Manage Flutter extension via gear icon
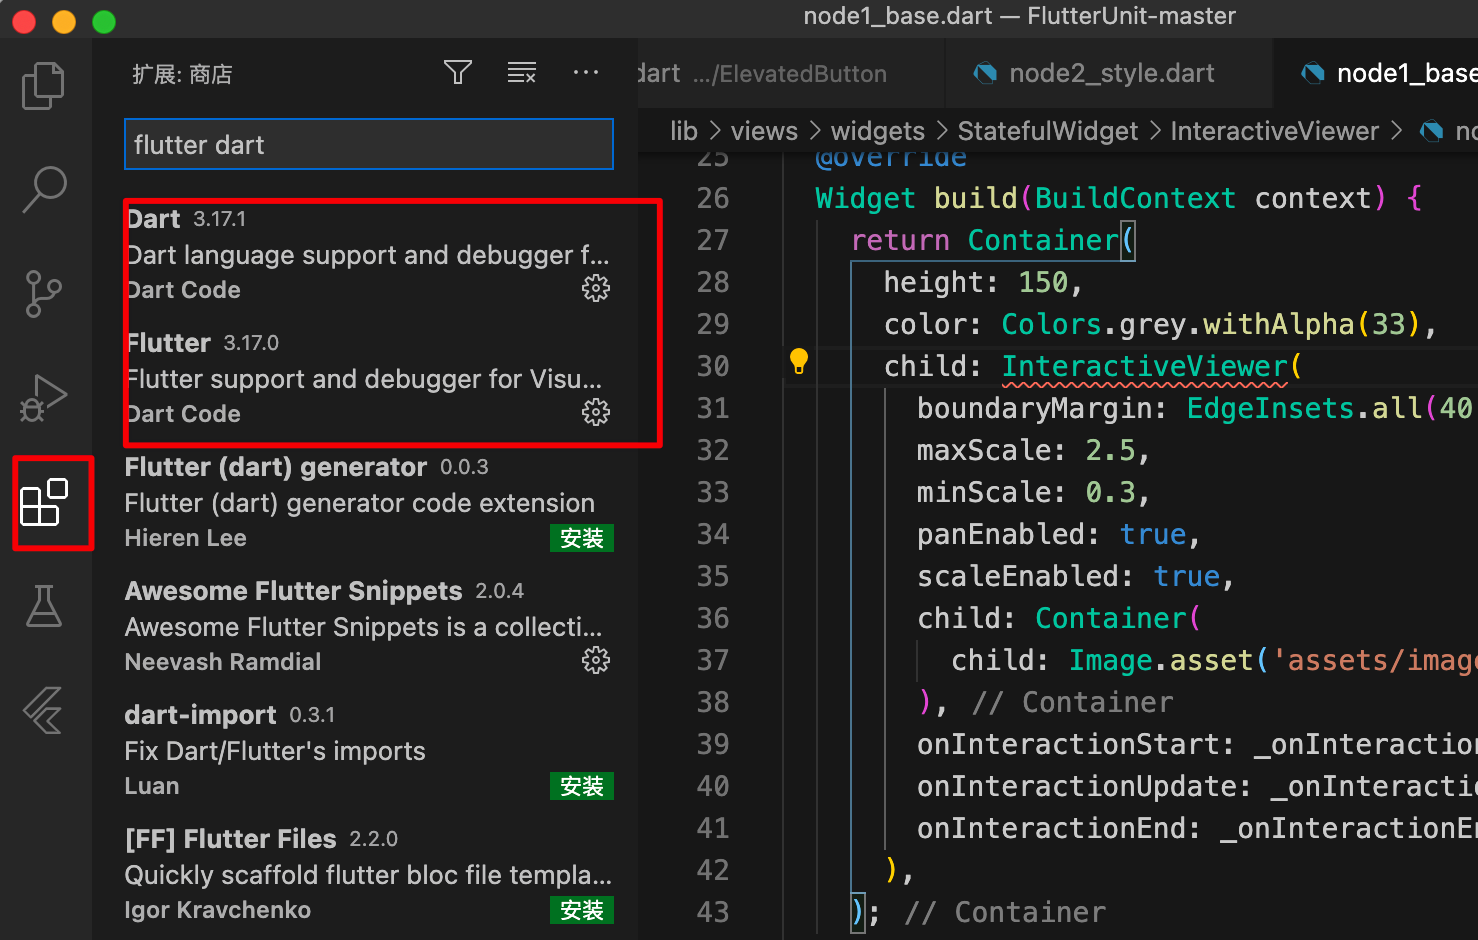The height and width of the screenshot is (940, 1478). [x=596, y=413]
